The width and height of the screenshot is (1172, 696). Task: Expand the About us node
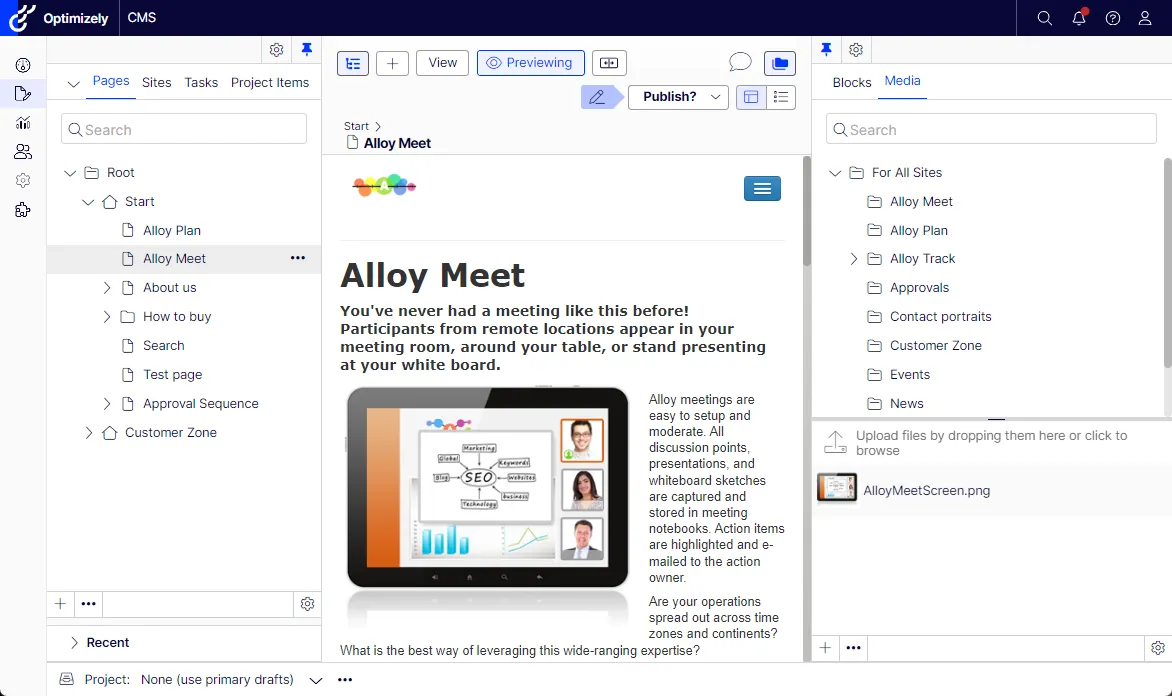tap(106, 288)
